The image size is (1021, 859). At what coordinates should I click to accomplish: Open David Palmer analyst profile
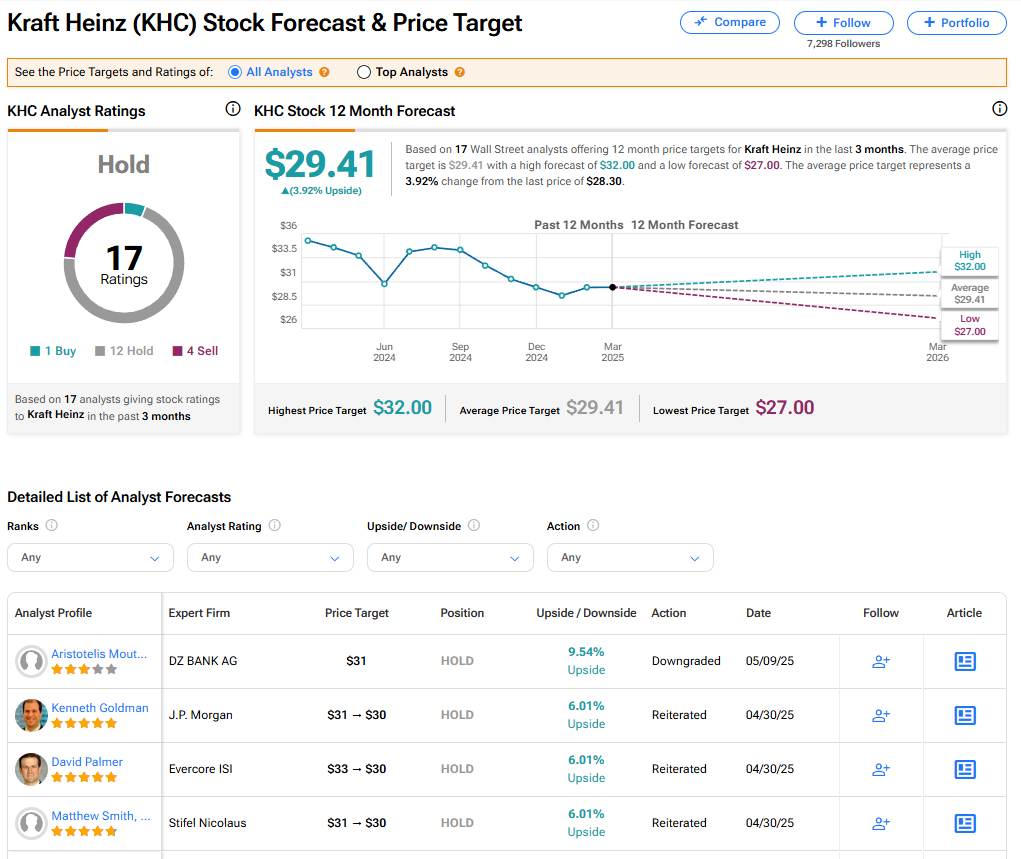[x=87, y=762]
